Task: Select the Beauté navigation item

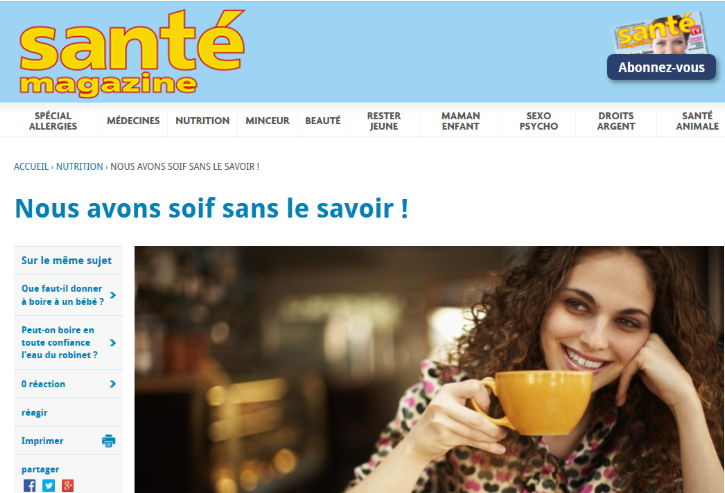Action: (x=323, y=121)
